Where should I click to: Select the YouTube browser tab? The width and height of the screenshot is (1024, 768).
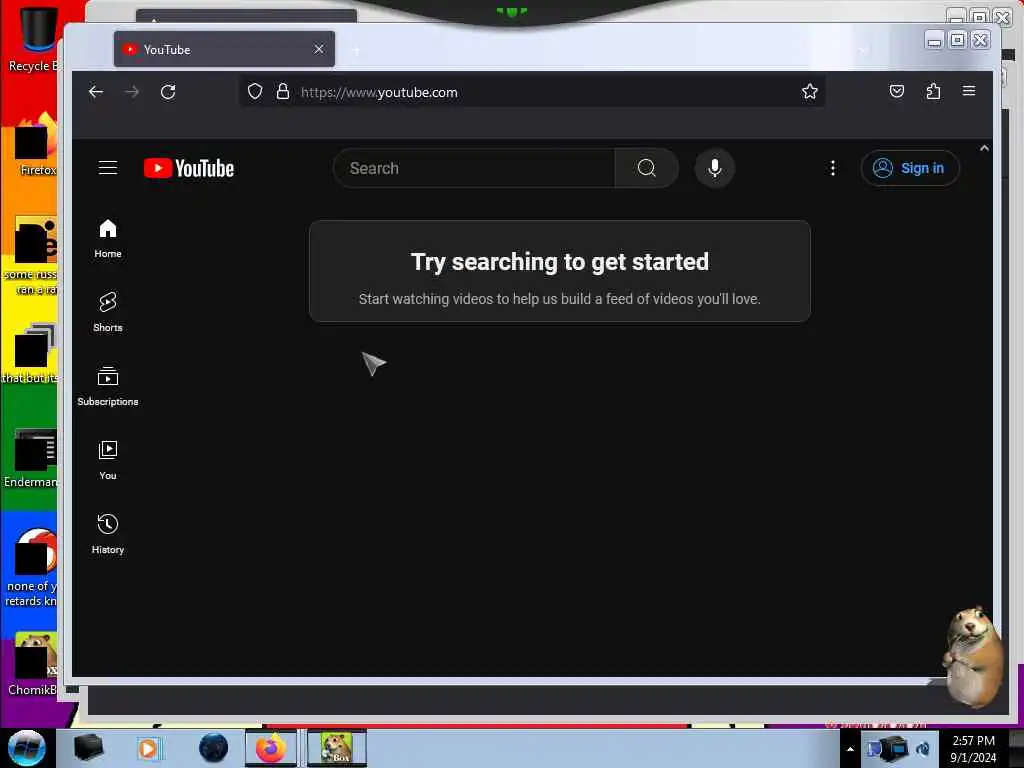(x=224, y=49)
